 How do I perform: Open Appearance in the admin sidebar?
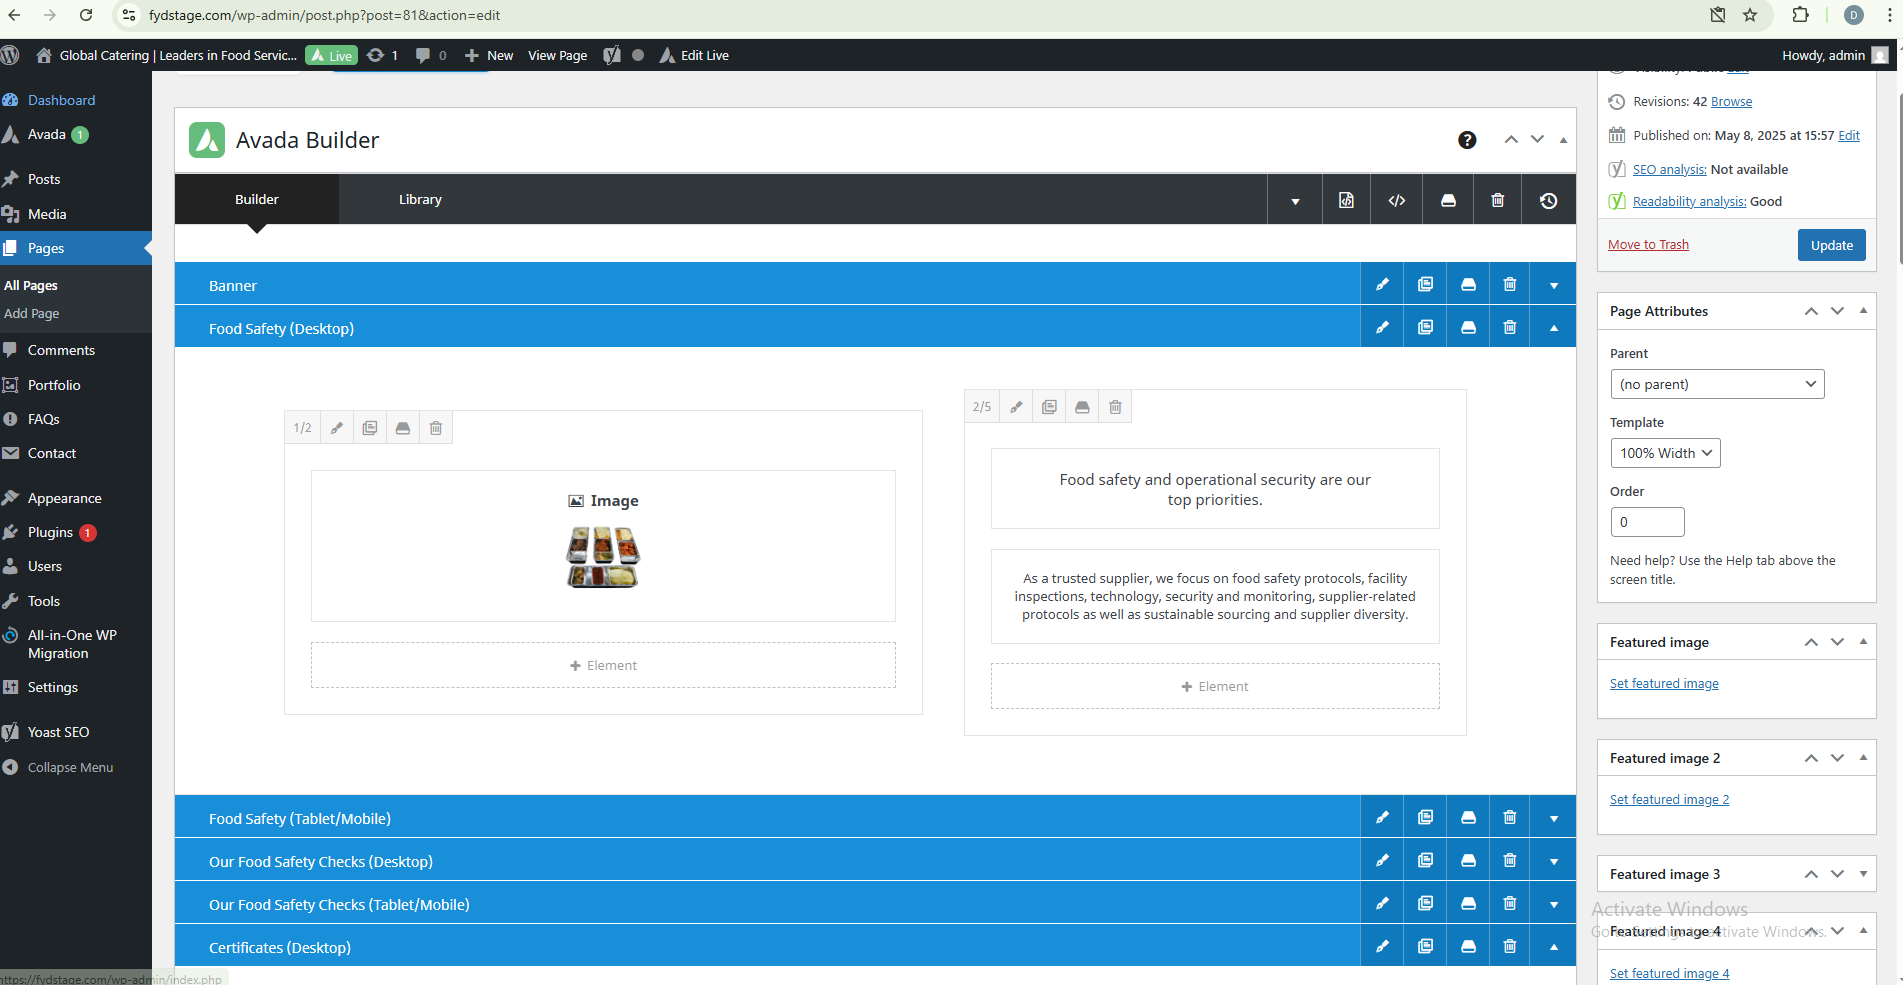[64, 498]
